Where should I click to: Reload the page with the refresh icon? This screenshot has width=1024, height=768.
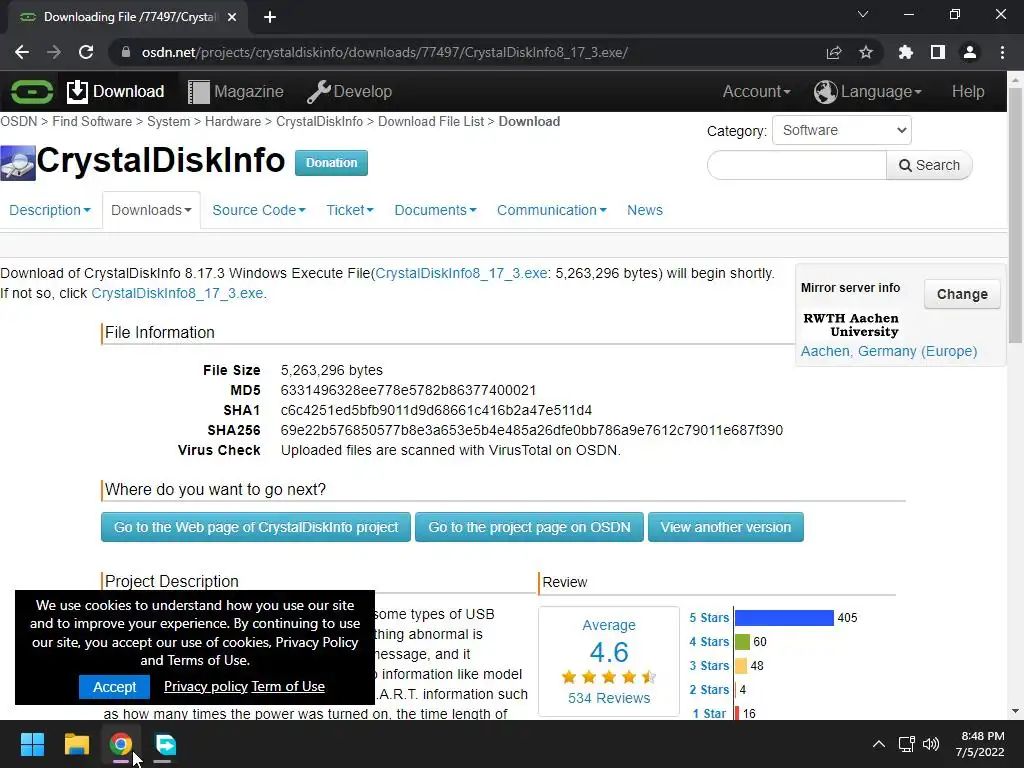click(x=86, y=52)
